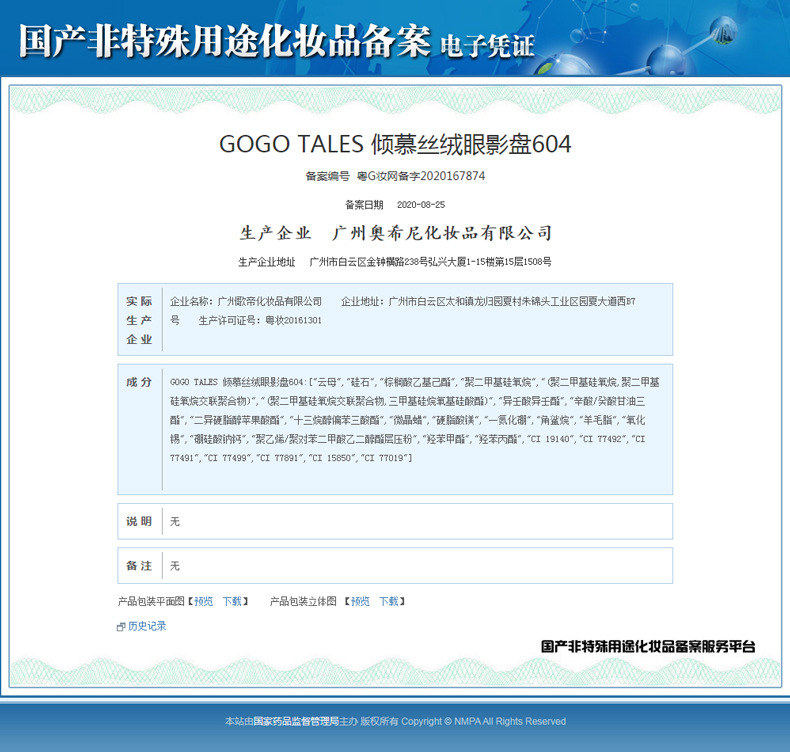Preview the 产品包装平面图 image

click(x=204, y=601)
